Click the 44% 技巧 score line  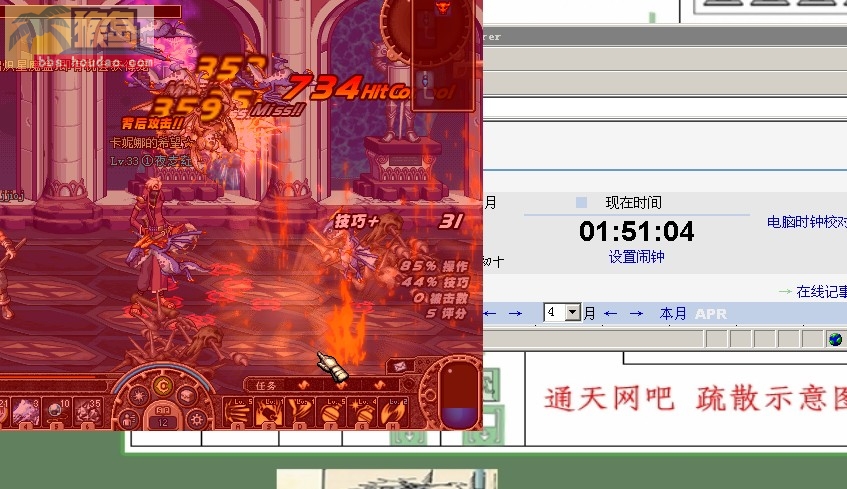pos(435,282)
